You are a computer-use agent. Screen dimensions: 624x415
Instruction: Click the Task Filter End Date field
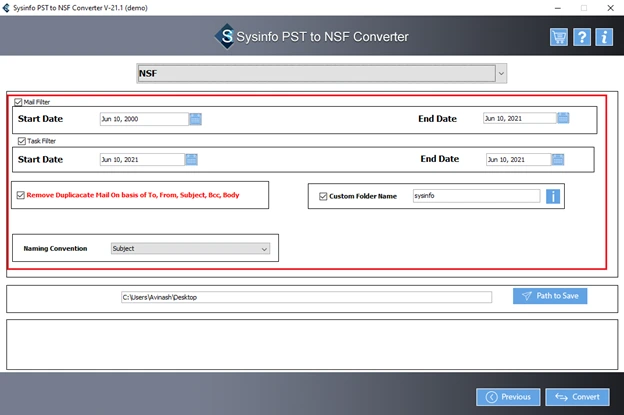click(519, 160)
